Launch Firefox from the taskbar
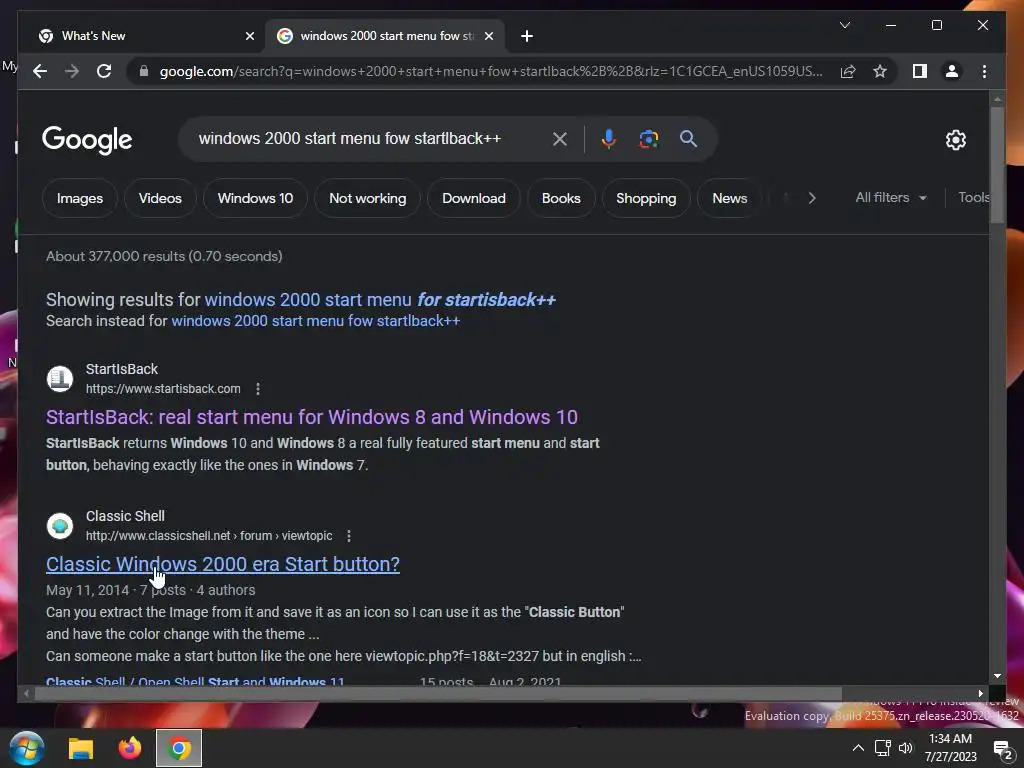1024x768 pixels. point(129,748)
